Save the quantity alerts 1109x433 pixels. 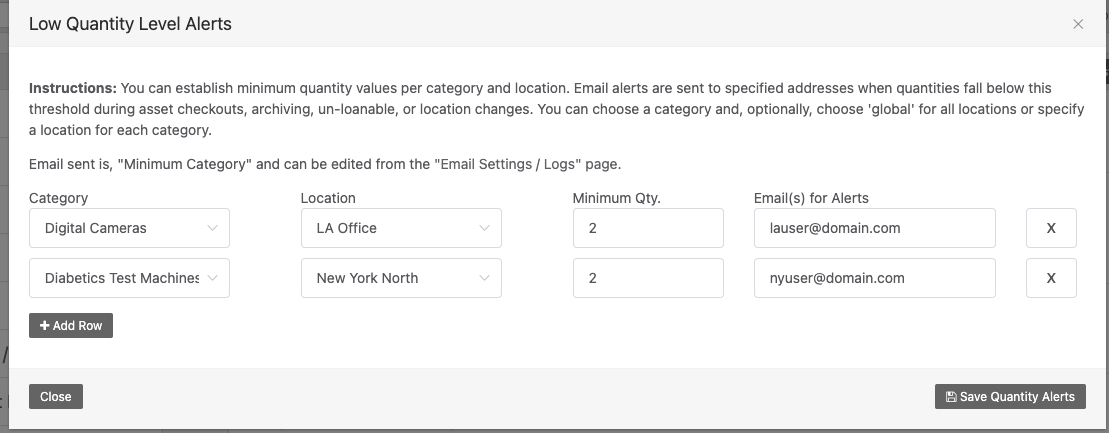1010,397
